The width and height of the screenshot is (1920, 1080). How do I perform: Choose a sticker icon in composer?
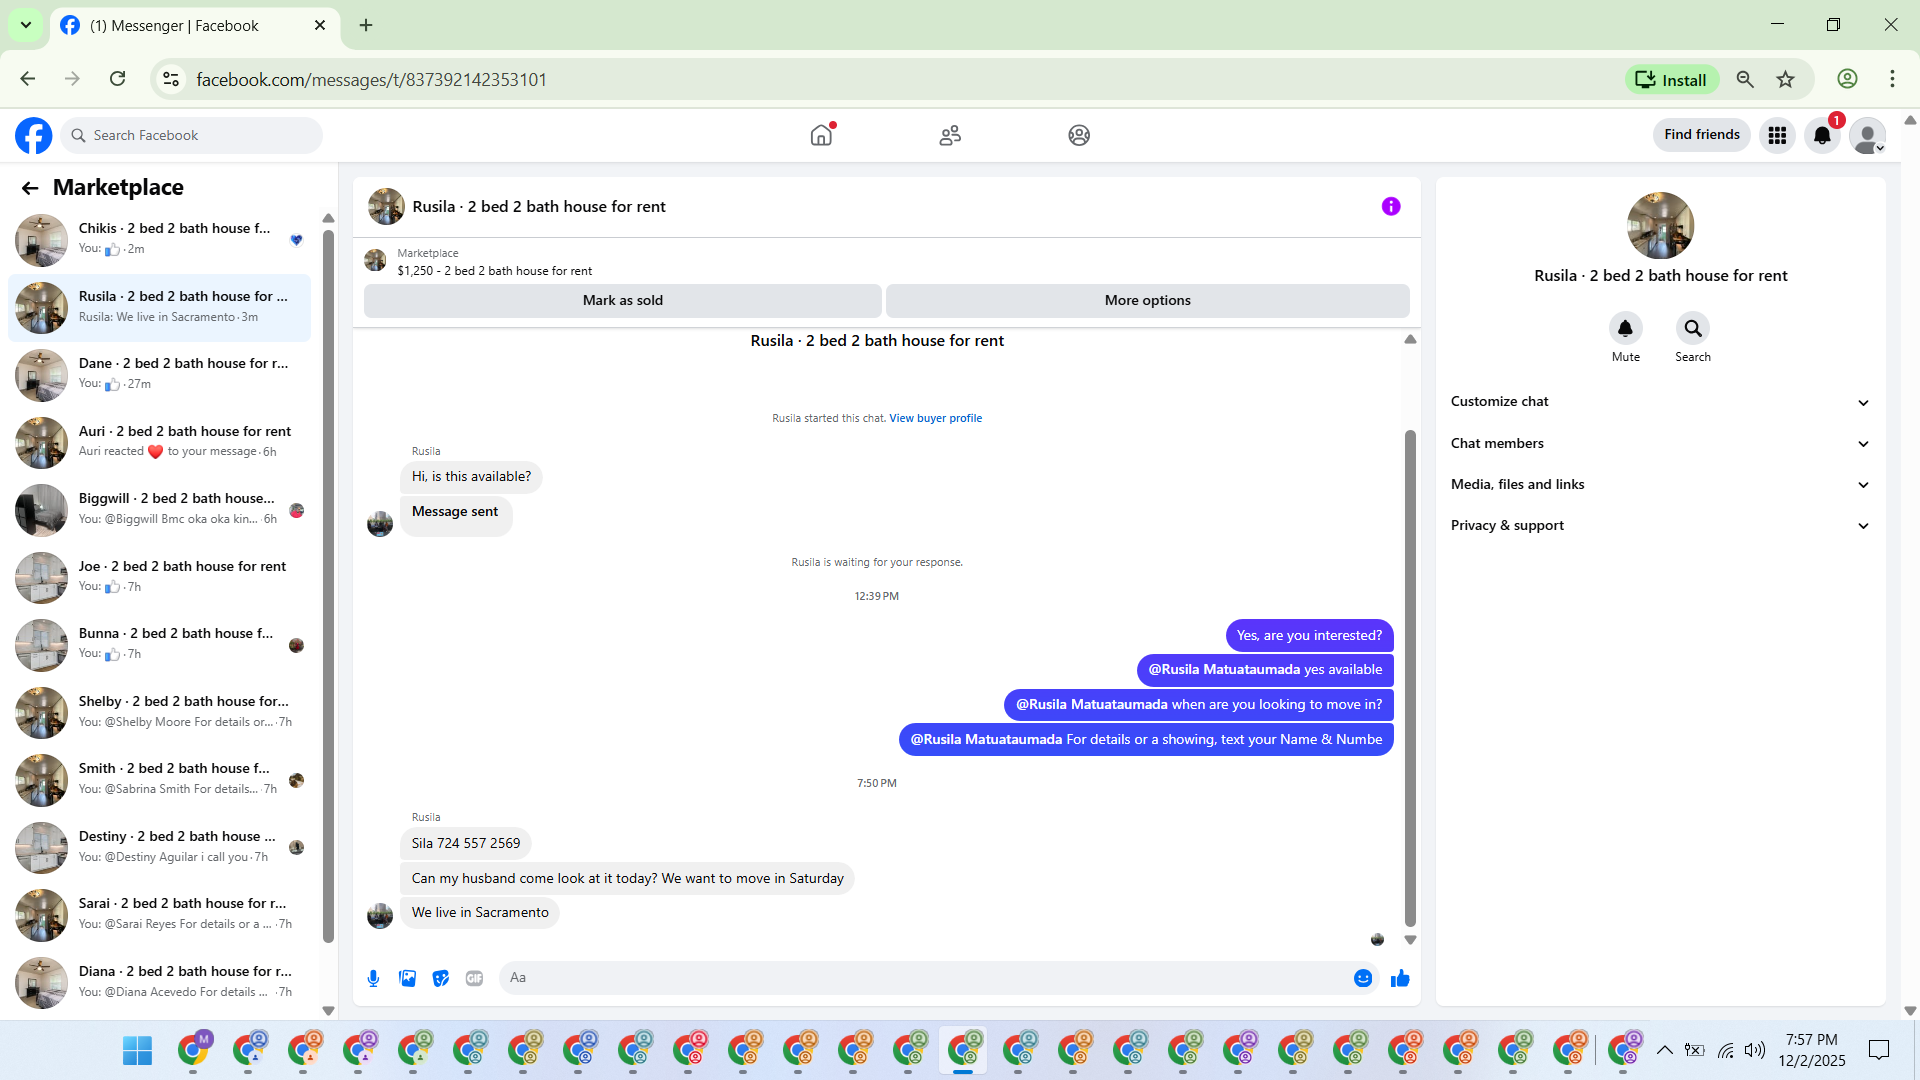click(441, 978)
